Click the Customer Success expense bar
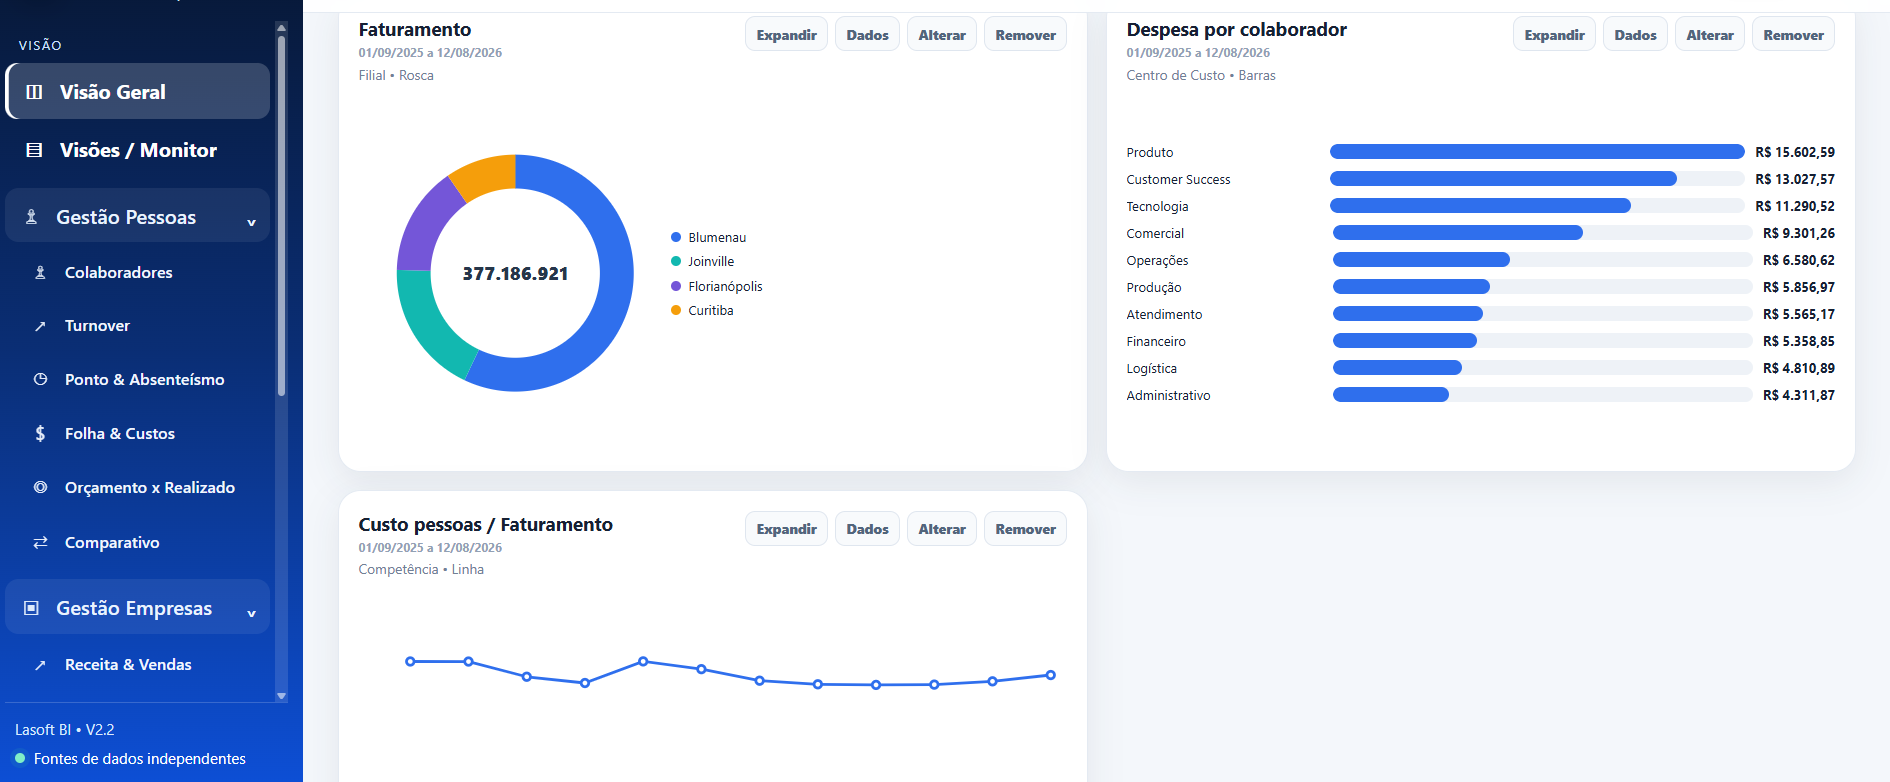Screen dimensions: 1890x782 pos(1503,179)
